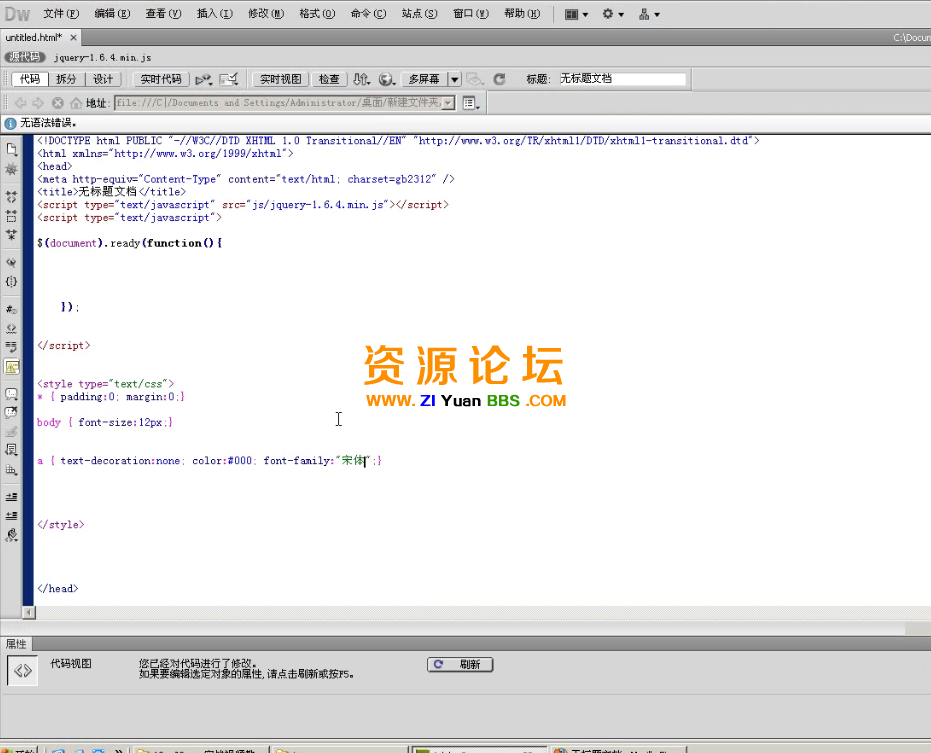Open the gear extensions dropdown
The width and height of the screenshot is (931, 753).
(x=613, y=14)
